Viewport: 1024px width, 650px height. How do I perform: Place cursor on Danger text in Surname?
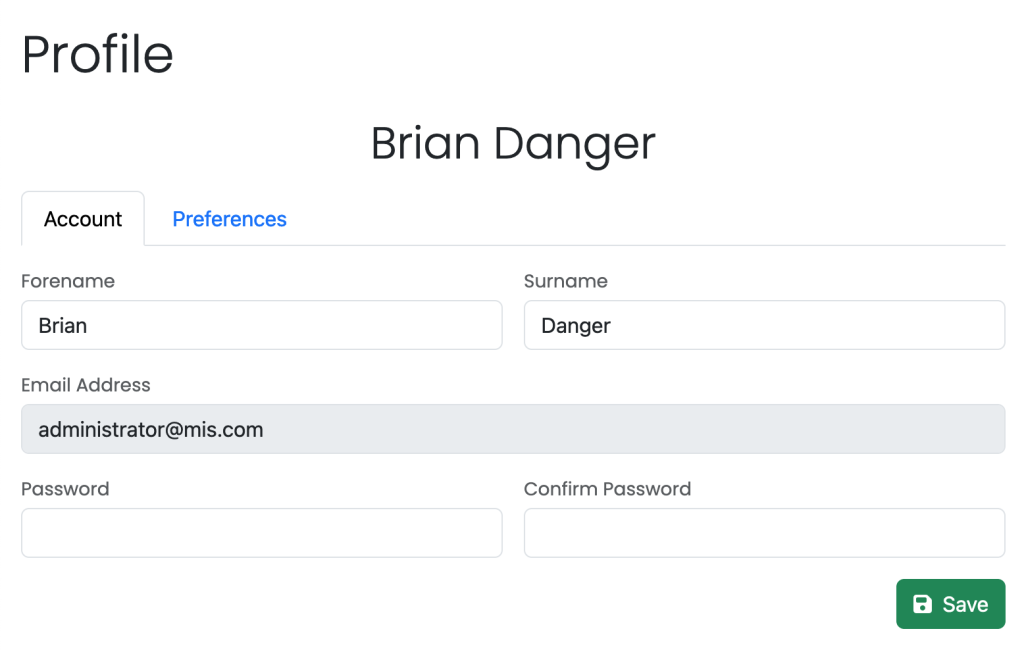pos(576,326)
